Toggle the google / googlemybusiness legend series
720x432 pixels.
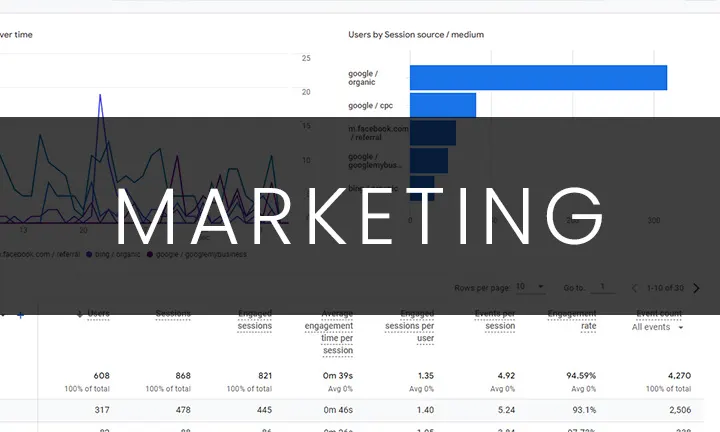[x=200, y=255]
